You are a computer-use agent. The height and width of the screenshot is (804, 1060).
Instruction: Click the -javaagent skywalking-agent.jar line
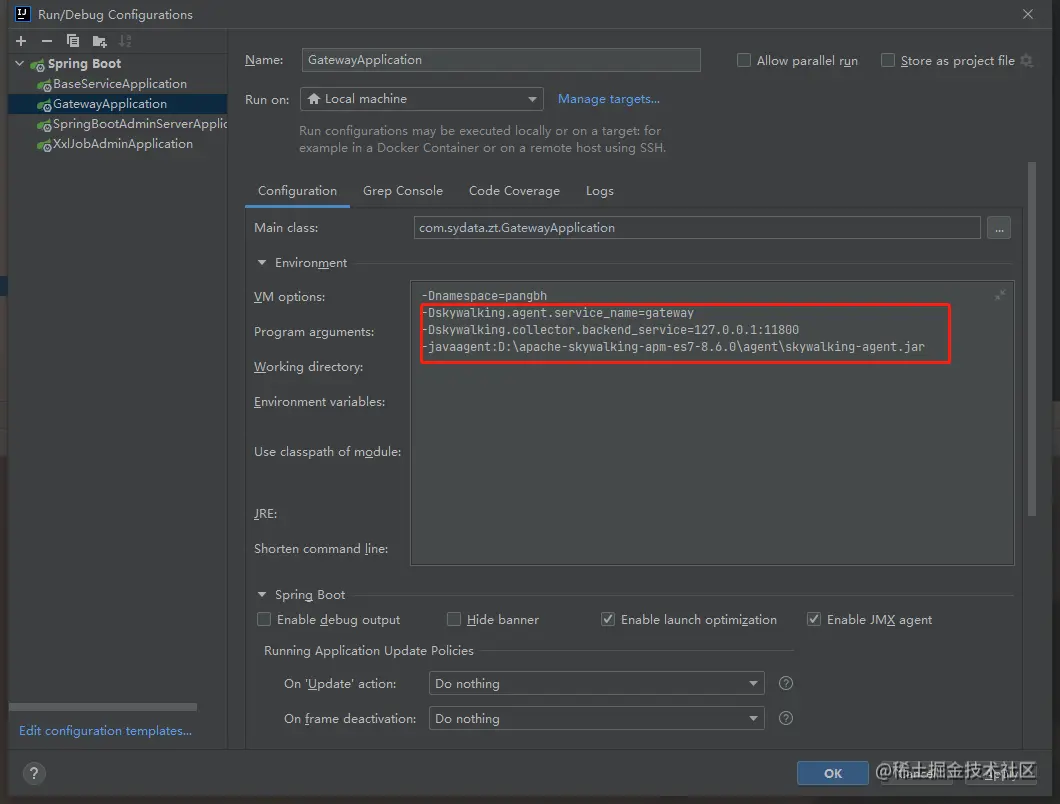673,347
